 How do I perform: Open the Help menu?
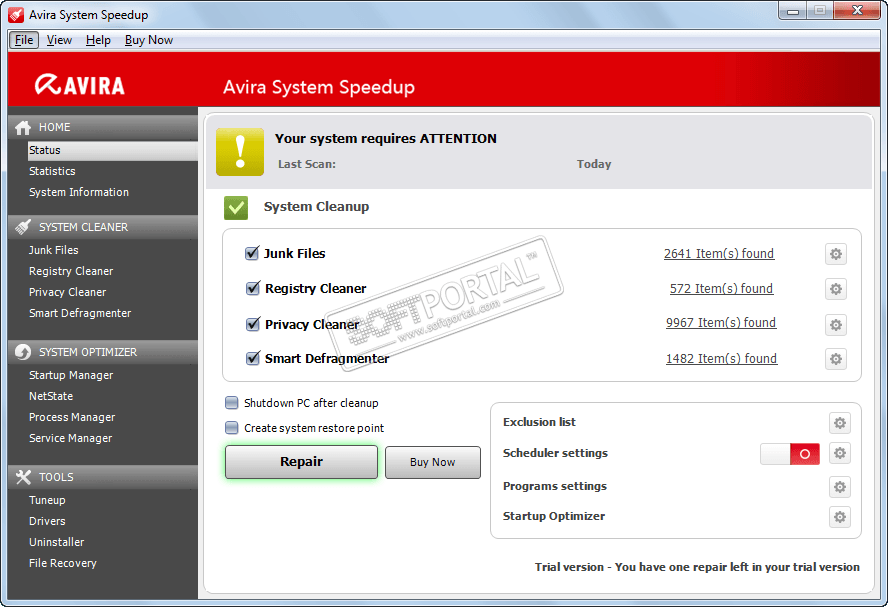98,40
